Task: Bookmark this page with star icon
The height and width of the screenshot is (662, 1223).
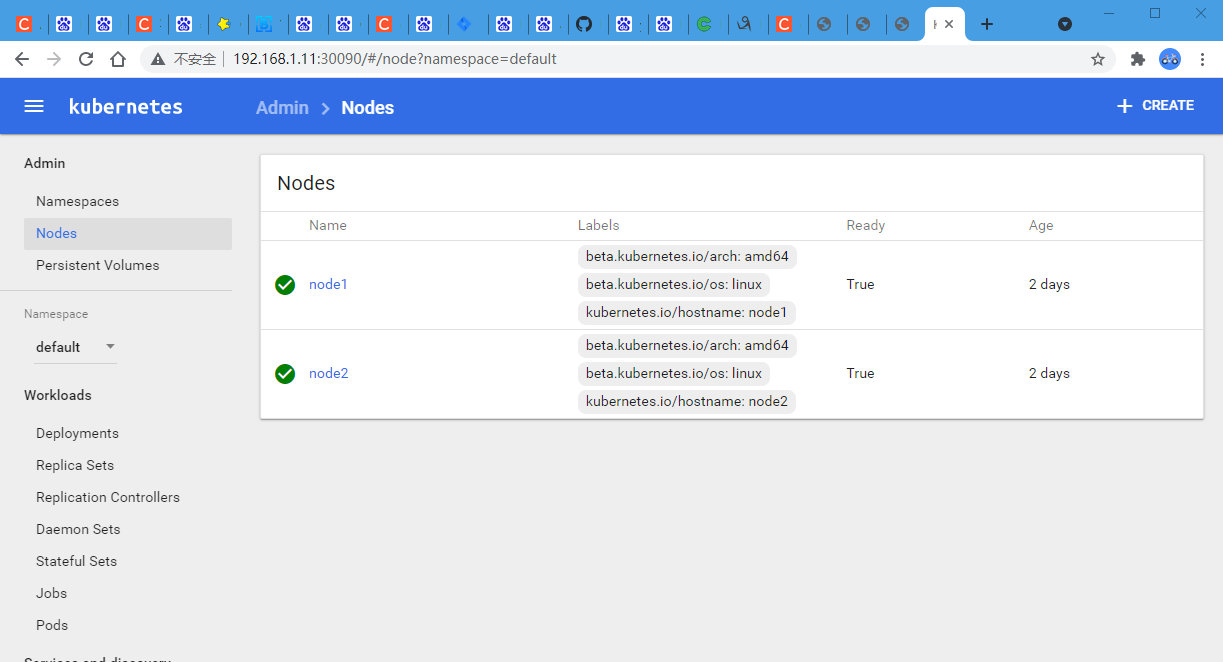Action: pos(1098,59)
